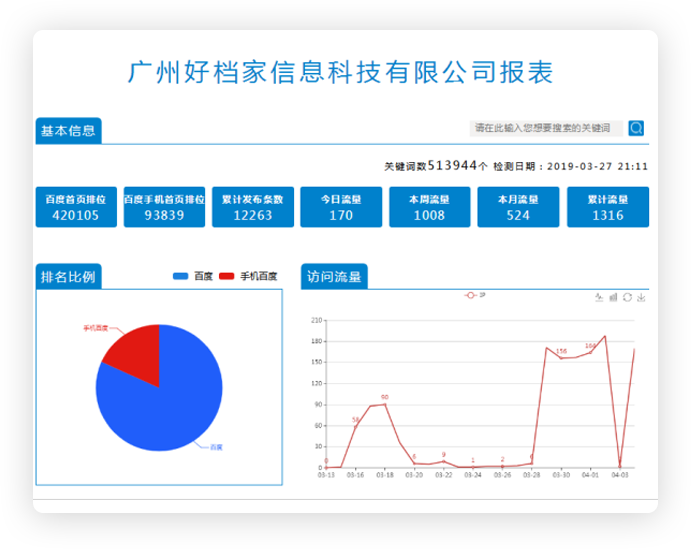Image resolution: width=691 pixels, height=549 pixels.
Task: Click the keyword count 513944
Action: click(452, 166)
